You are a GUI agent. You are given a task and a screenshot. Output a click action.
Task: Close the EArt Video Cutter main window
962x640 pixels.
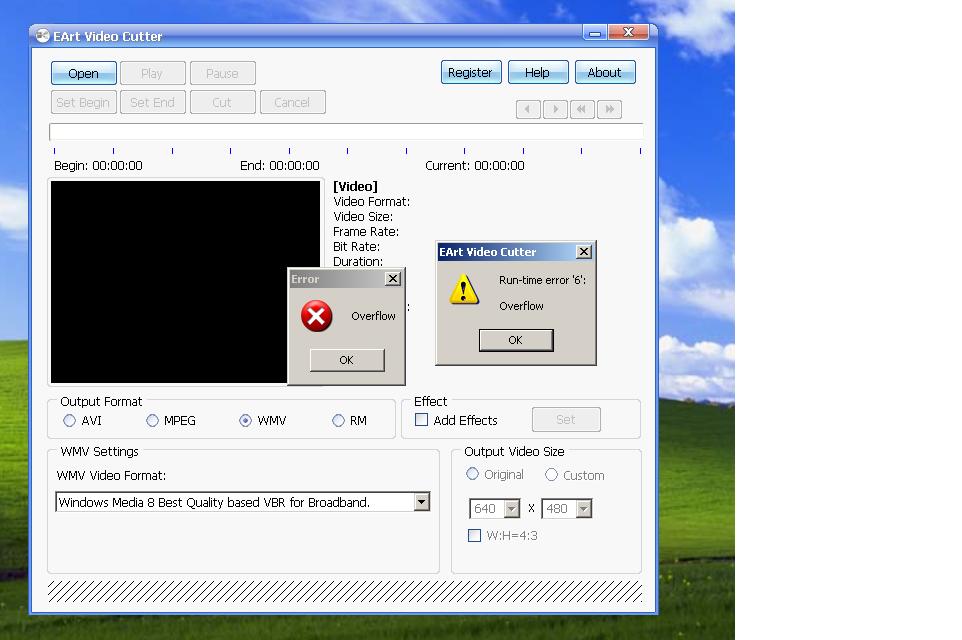[x=628, y=33]
